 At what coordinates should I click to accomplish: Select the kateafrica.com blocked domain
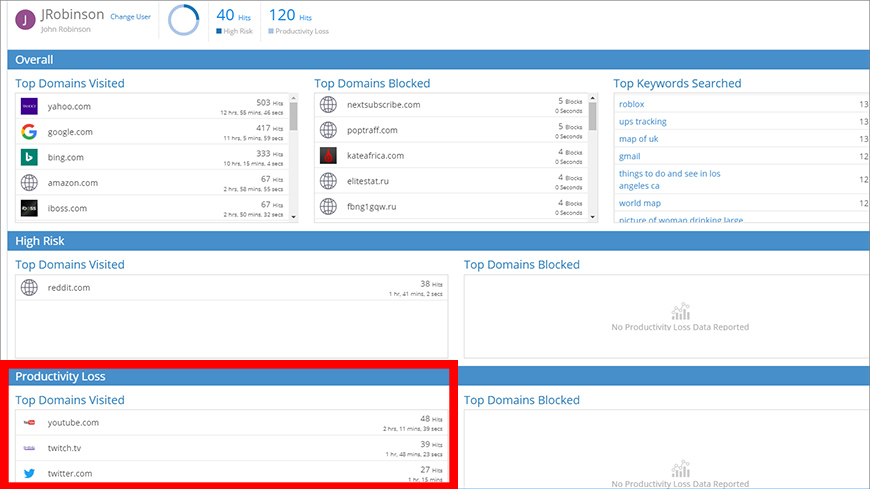point(451,155)
